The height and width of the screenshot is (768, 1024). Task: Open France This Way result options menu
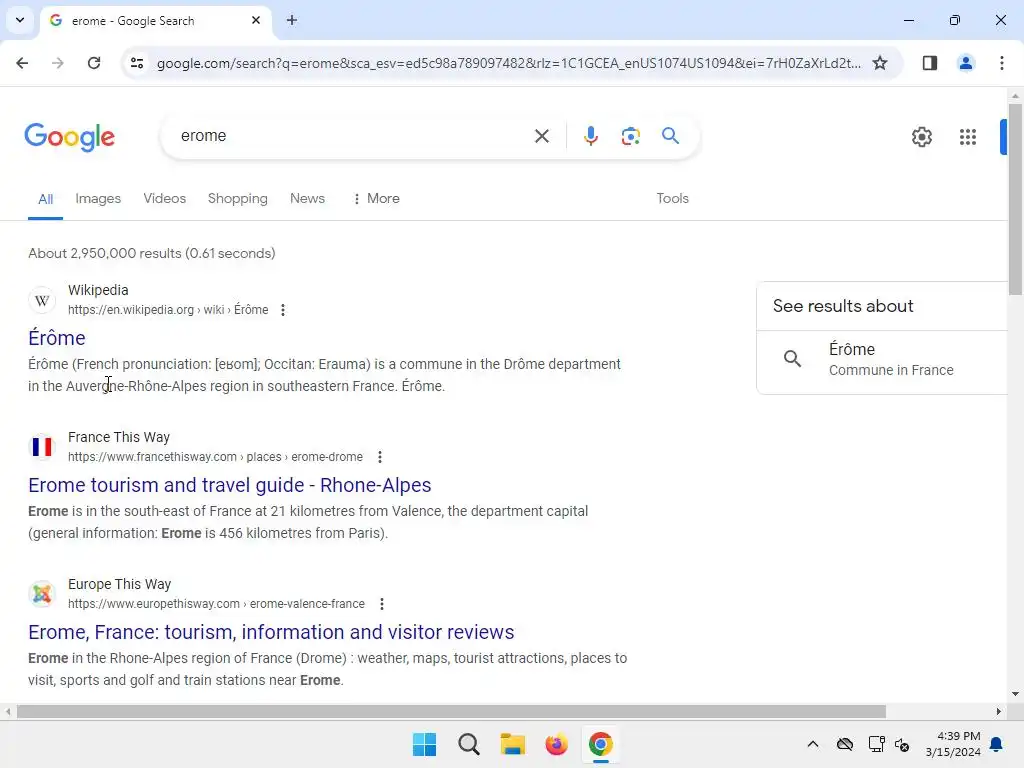(379, 456)
